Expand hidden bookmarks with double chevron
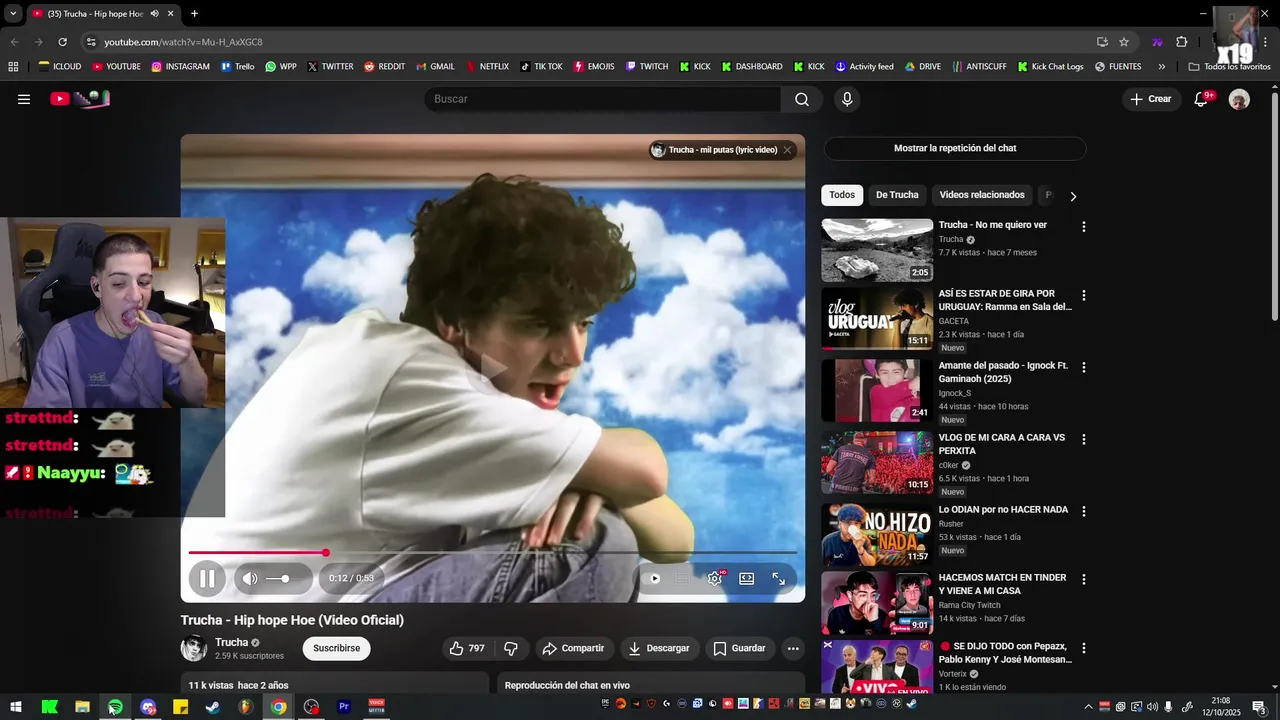The image size is (1280, 720). click(1161, 67)
